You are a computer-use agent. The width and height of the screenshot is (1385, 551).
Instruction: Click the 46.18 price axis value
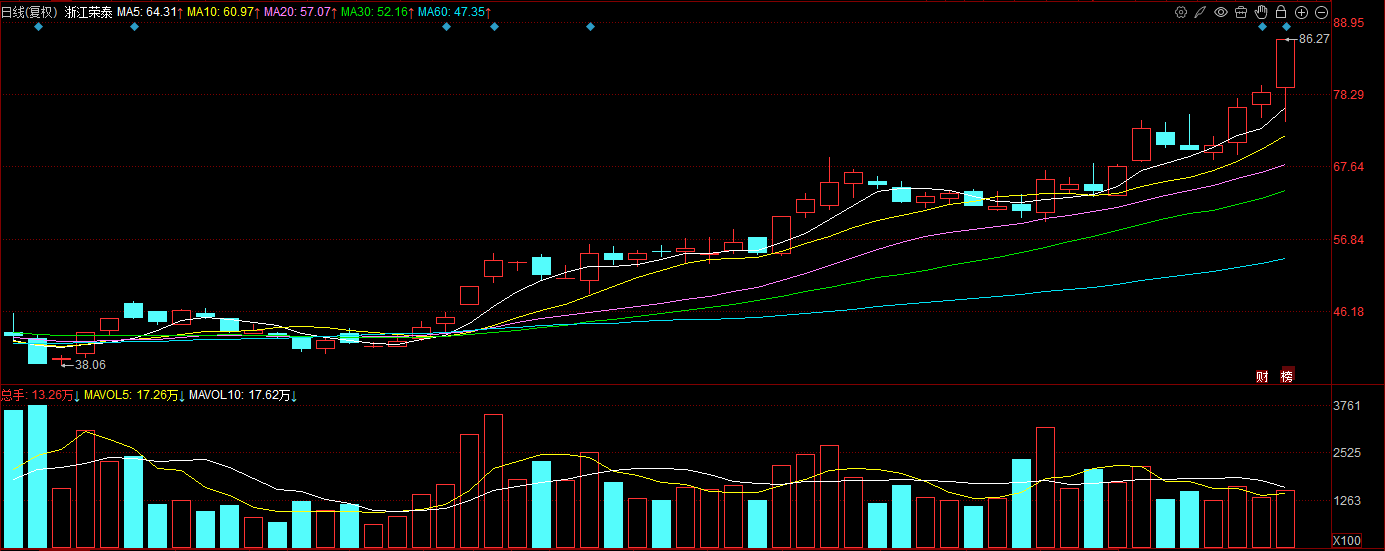[x=1349, y=312]
